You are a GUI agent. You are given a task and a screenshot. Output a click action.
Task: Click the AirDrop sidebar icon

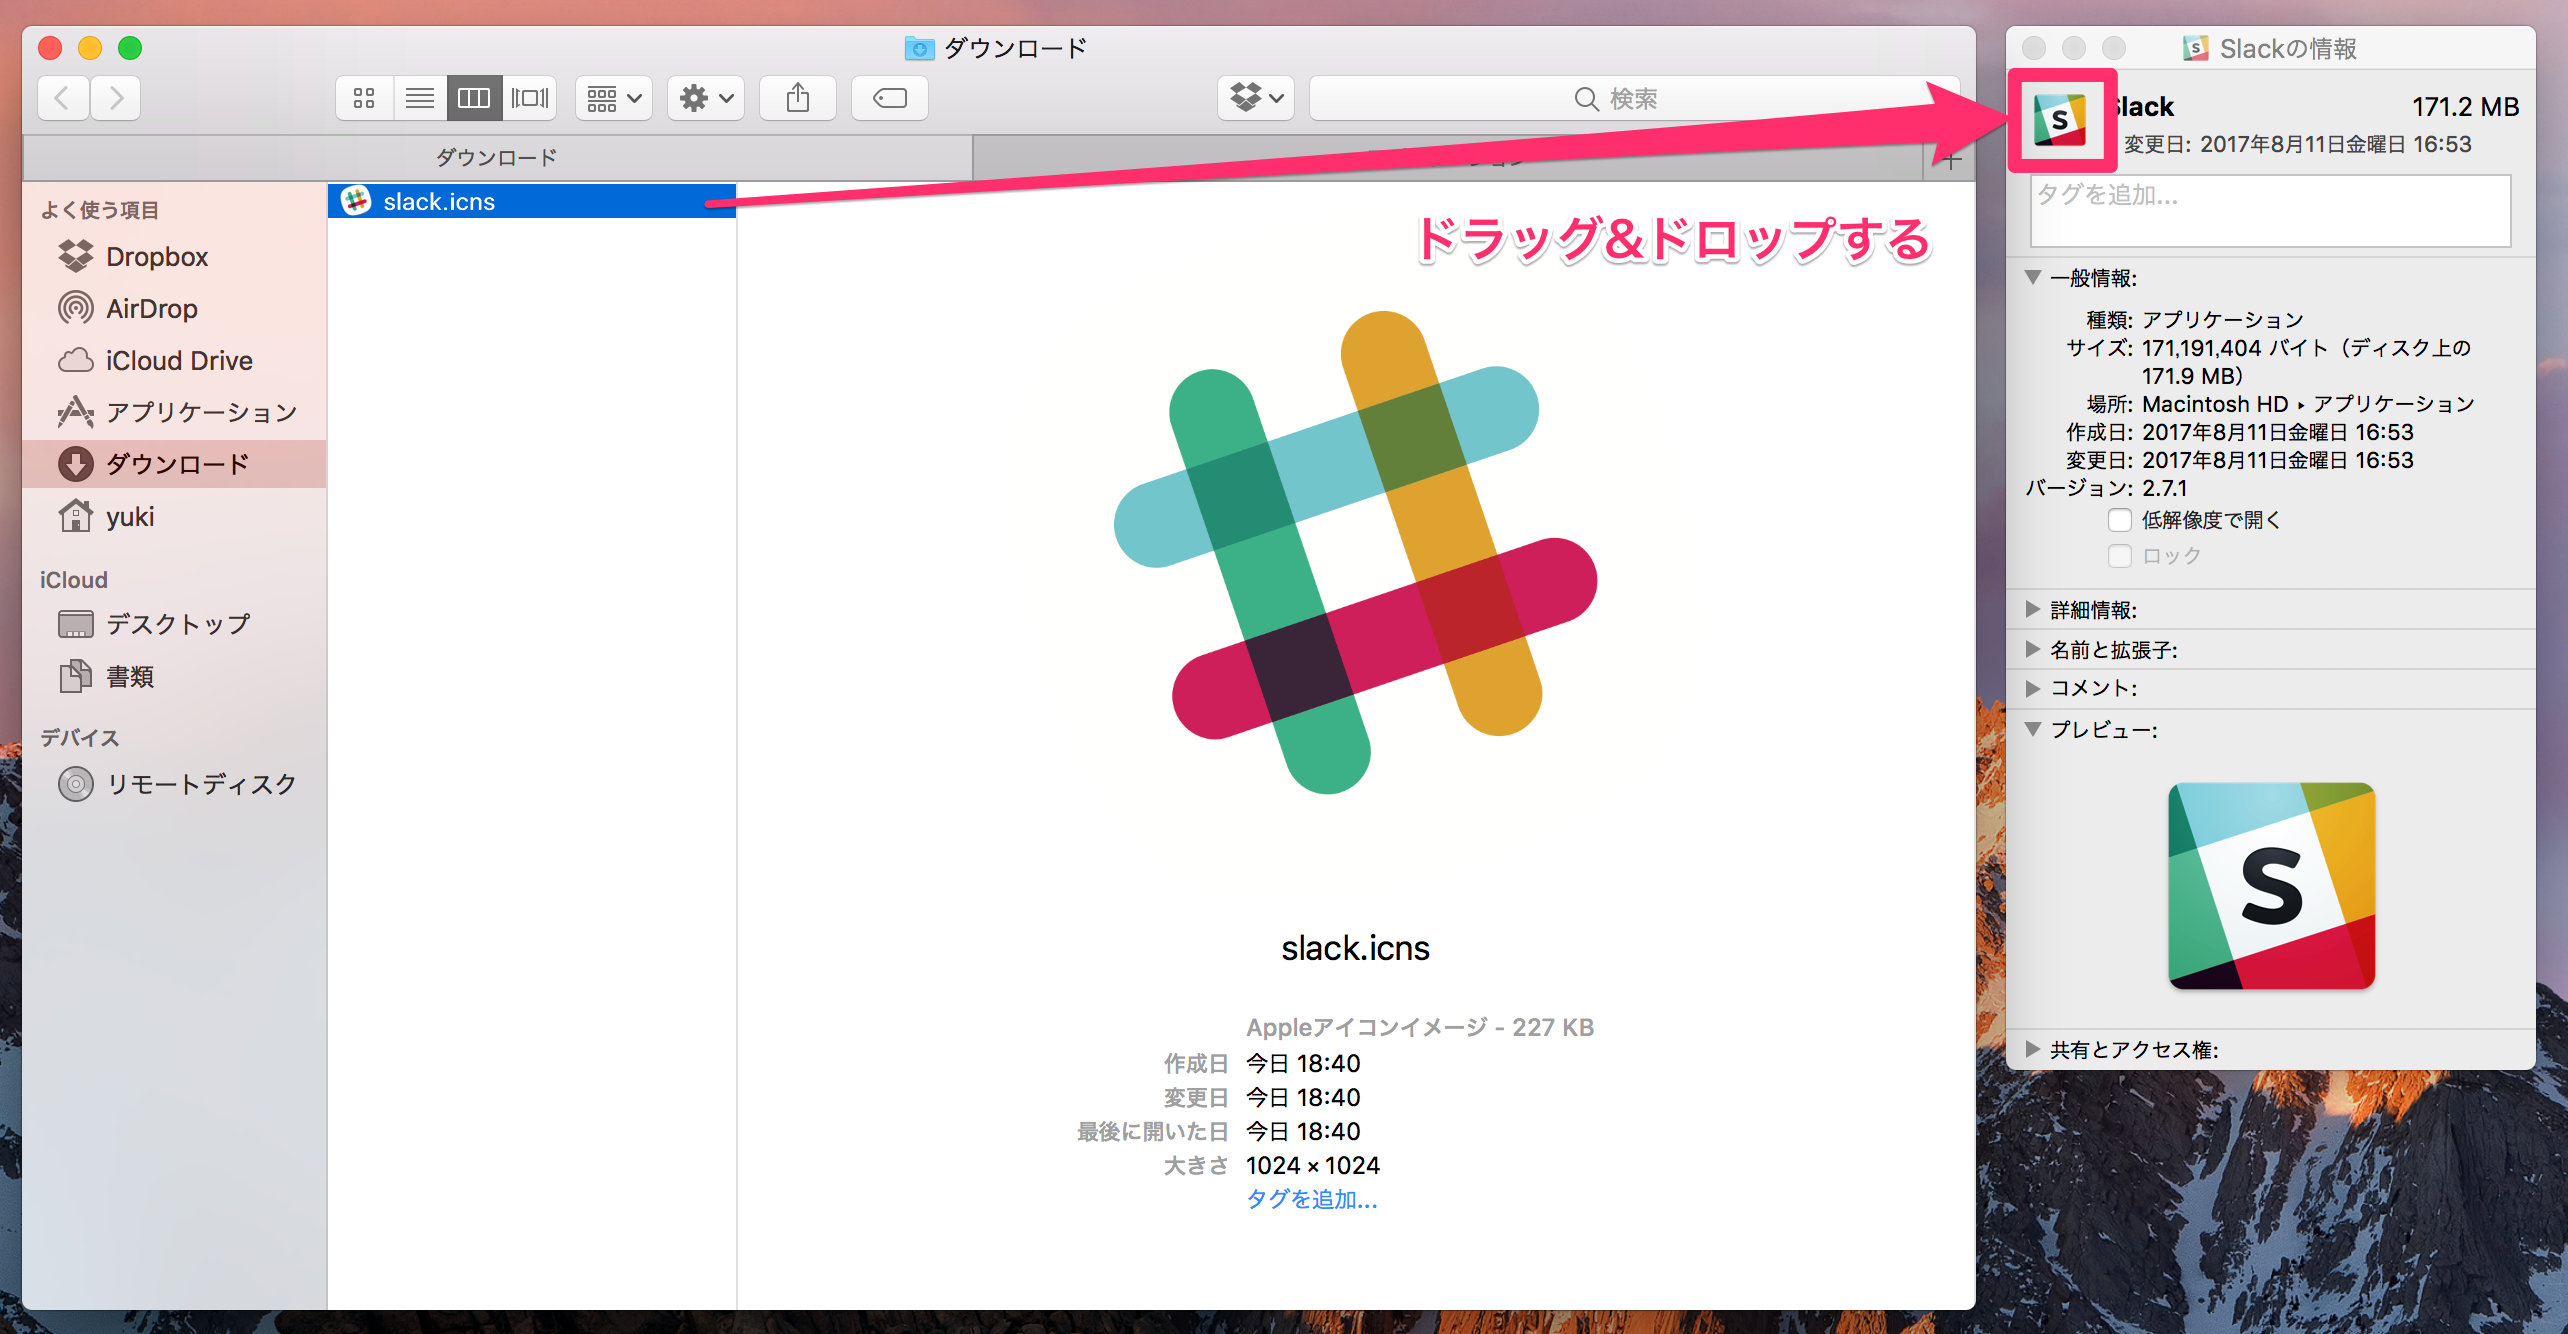76,308
